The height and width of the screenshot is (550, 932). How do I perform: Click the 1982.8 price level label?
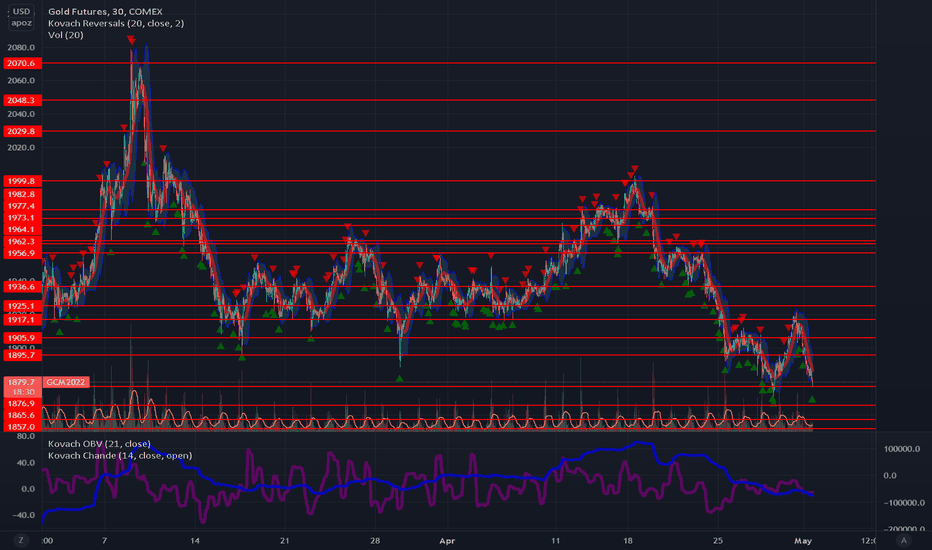21,194
